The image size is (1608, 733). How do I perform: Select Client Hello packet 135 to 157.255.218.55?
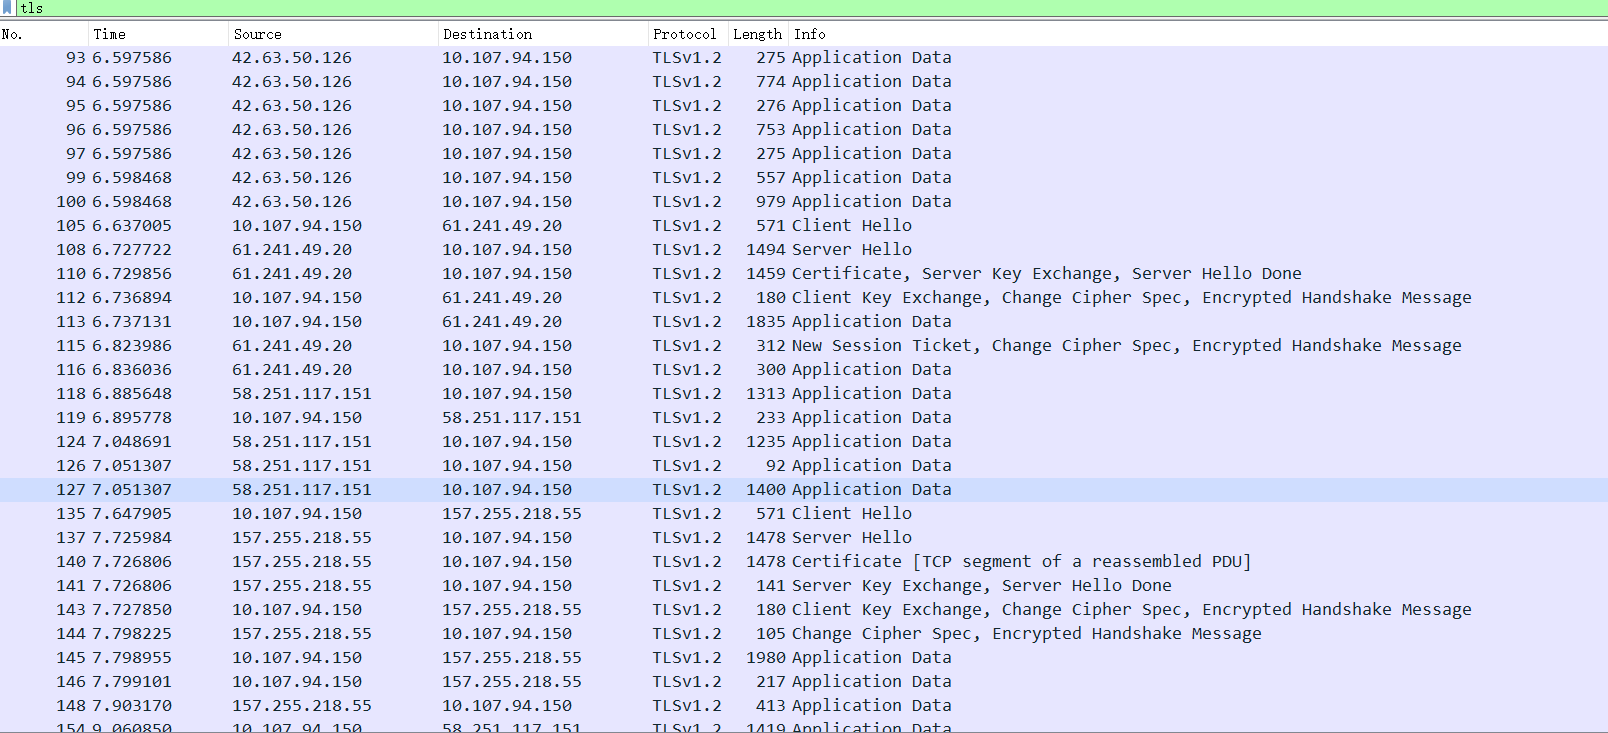click(x=804, y=514)
